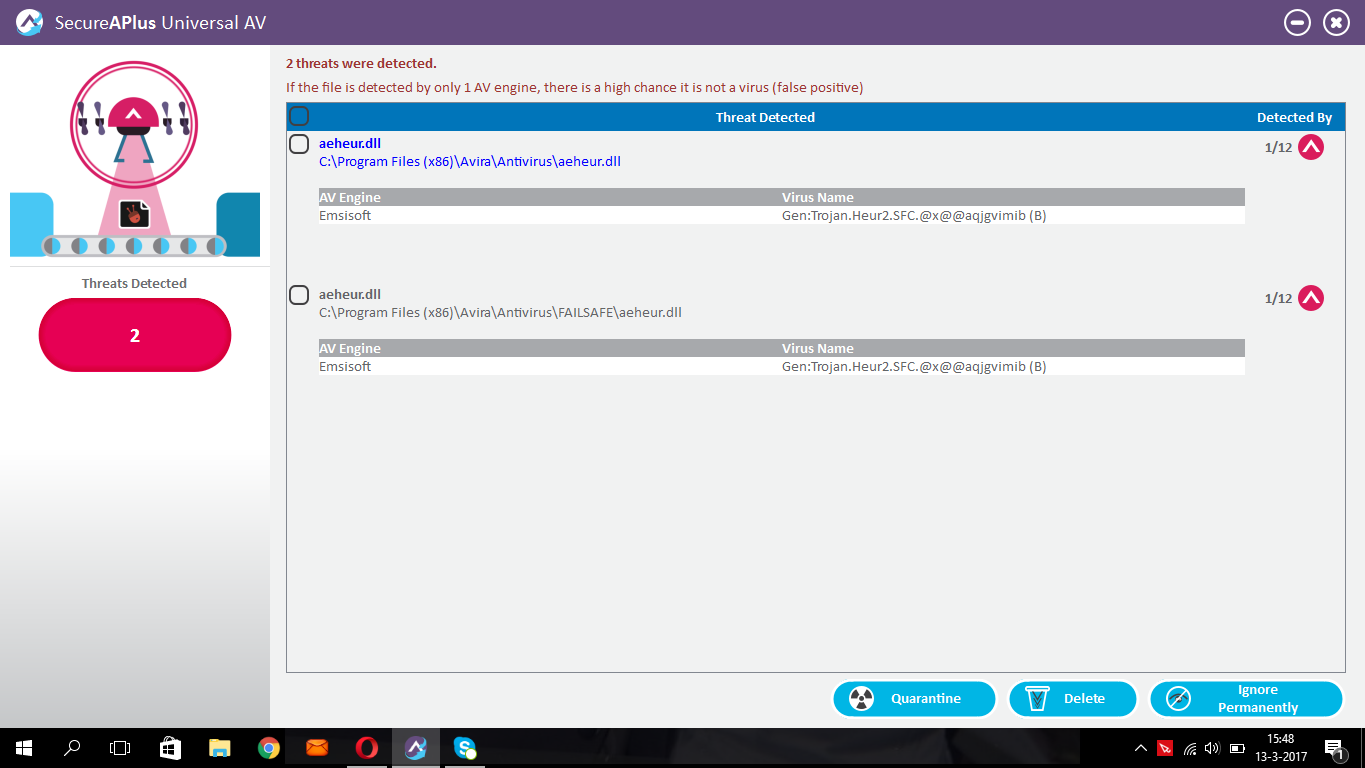Tick the select-all checkbox in the Threat Detected header

pos(299,117)
